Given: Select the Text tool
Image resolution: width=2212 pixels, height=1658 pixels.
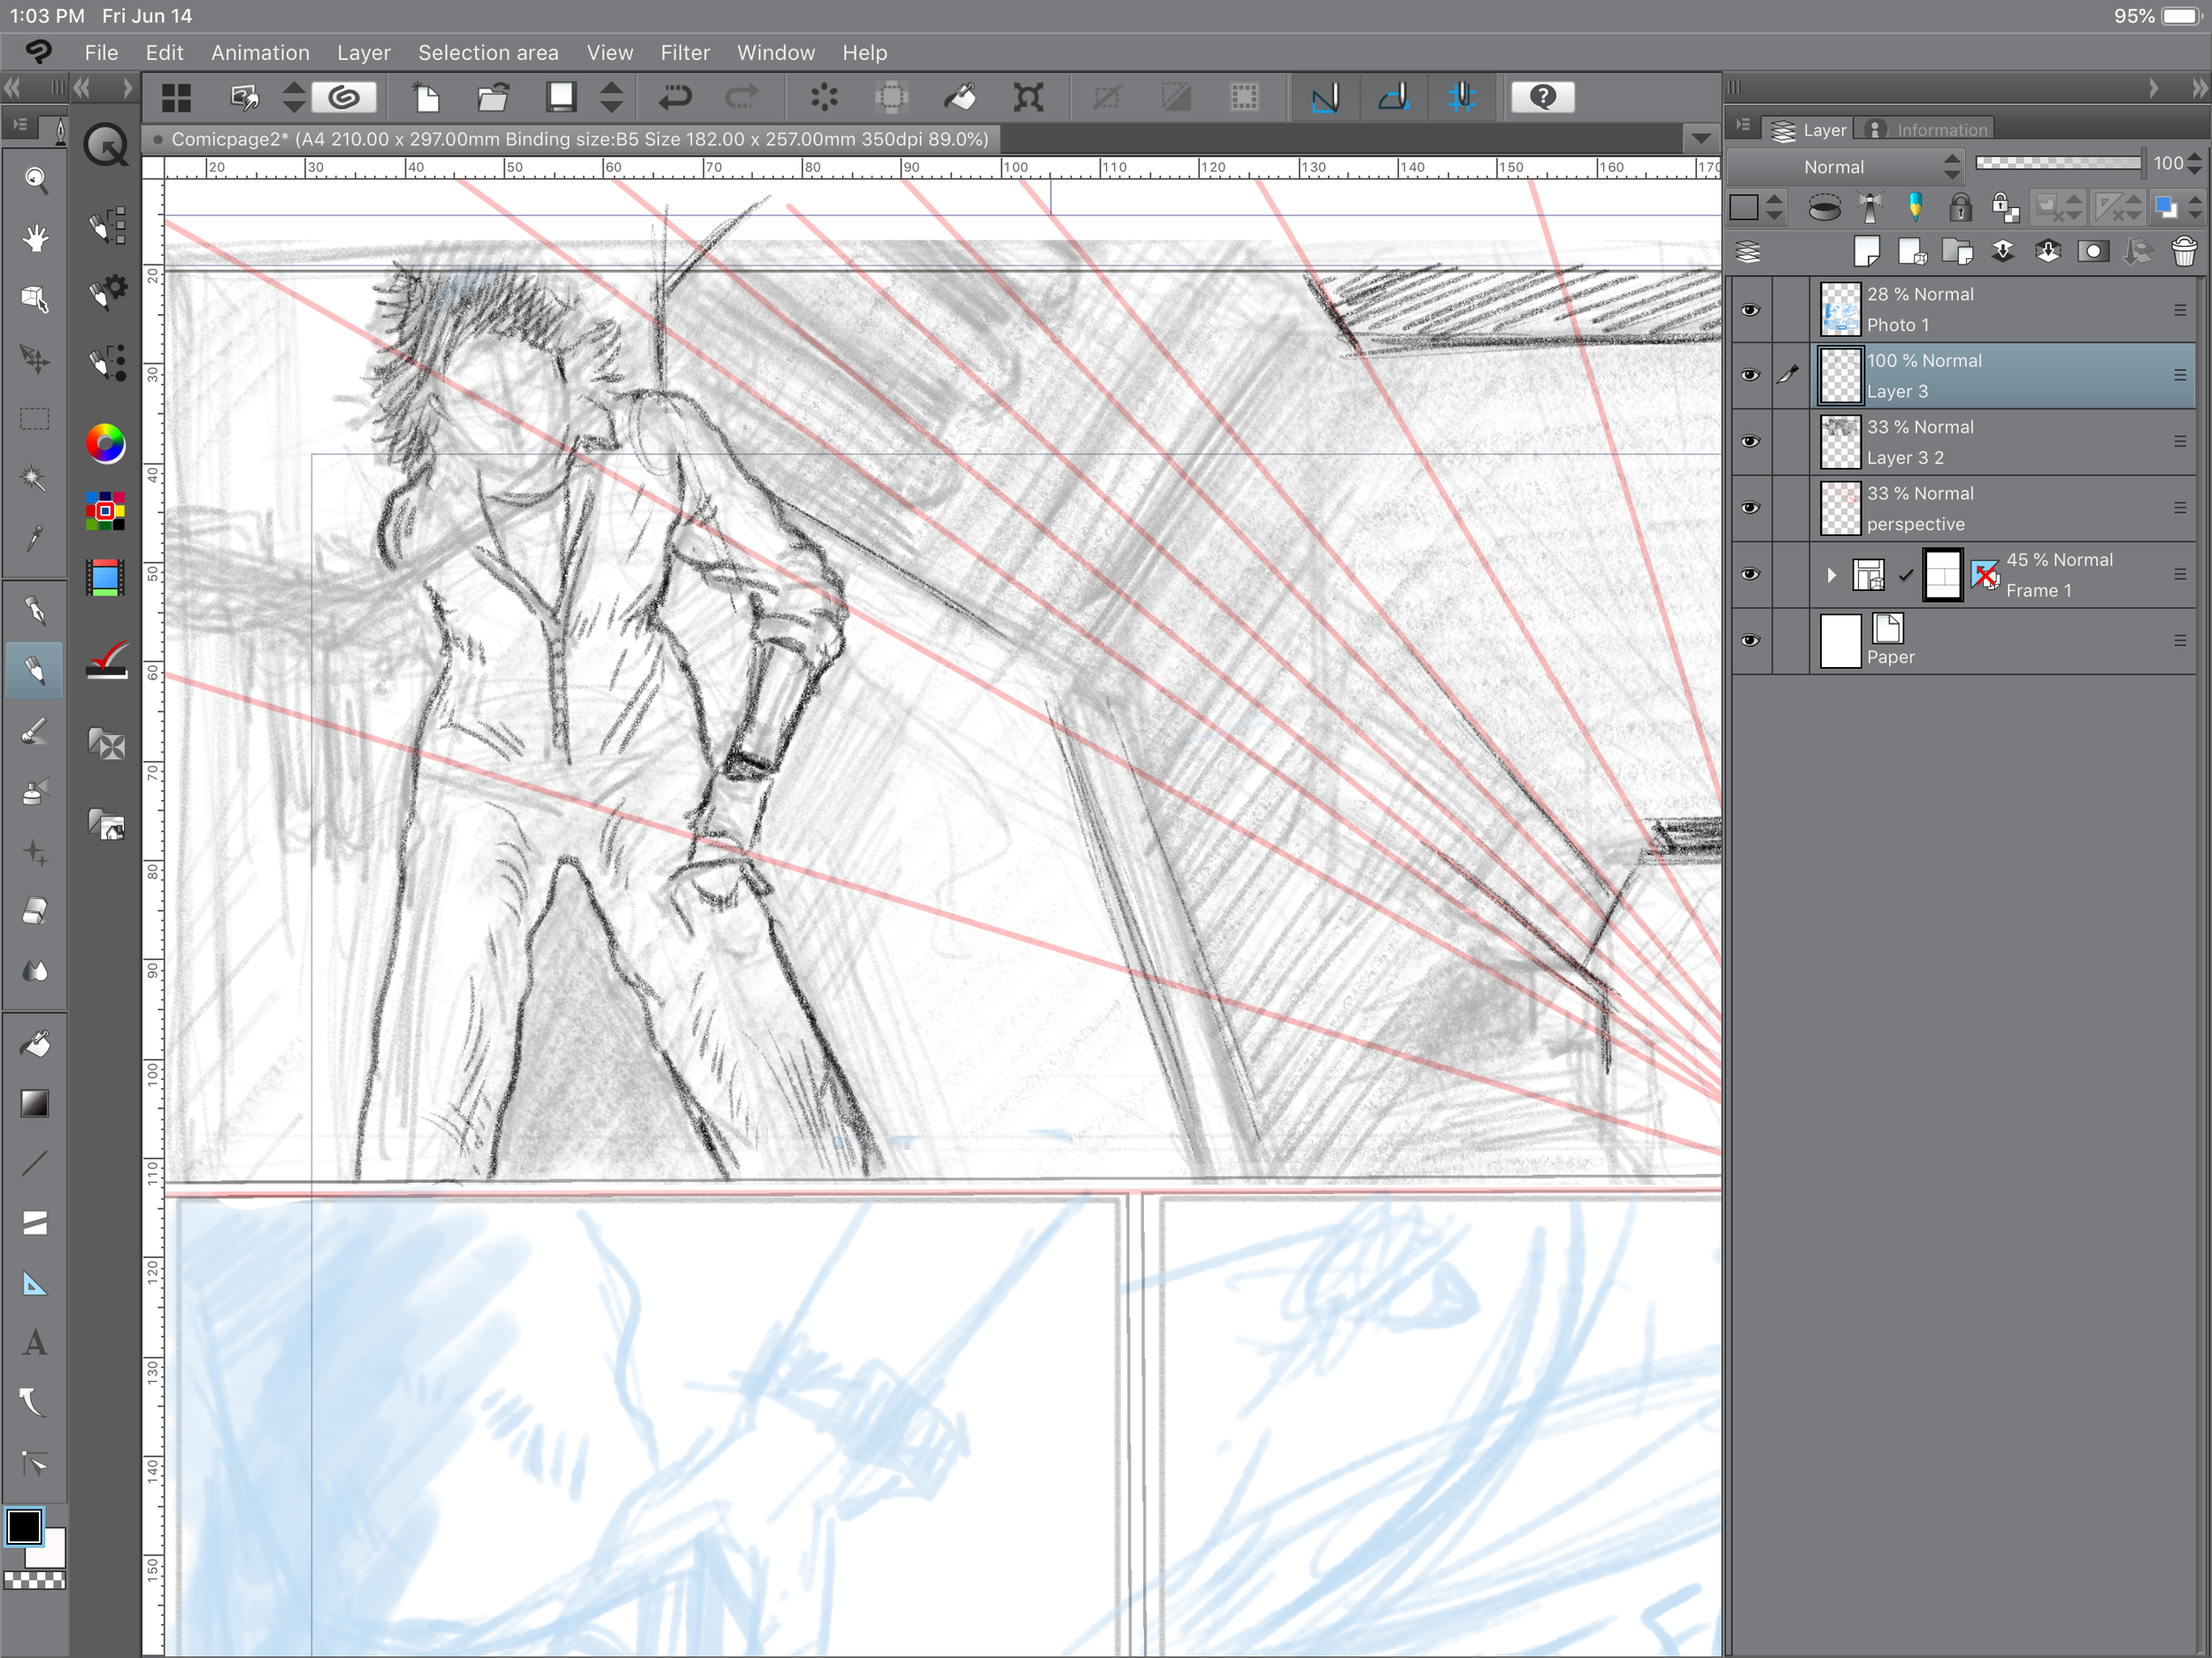Looking at the screenshot, I should (35, 1343).
